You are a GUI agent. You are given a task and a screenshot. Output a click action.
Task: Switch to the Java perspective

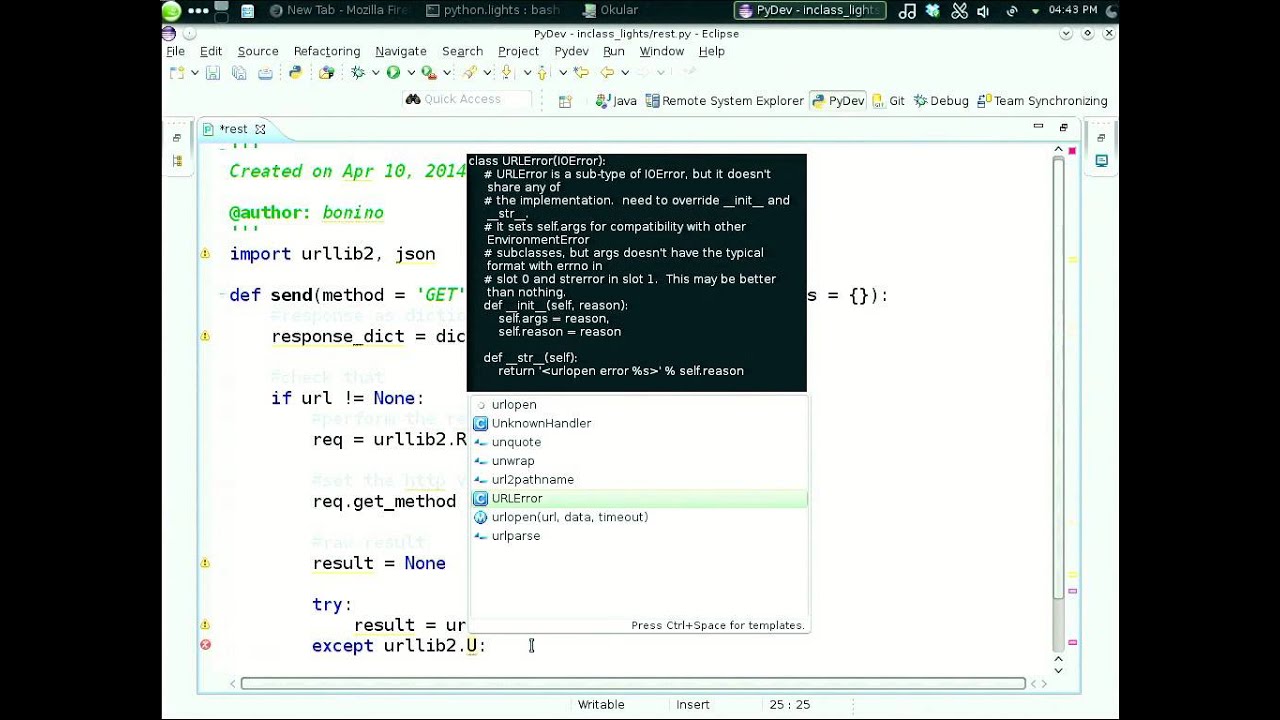[616, 101]
